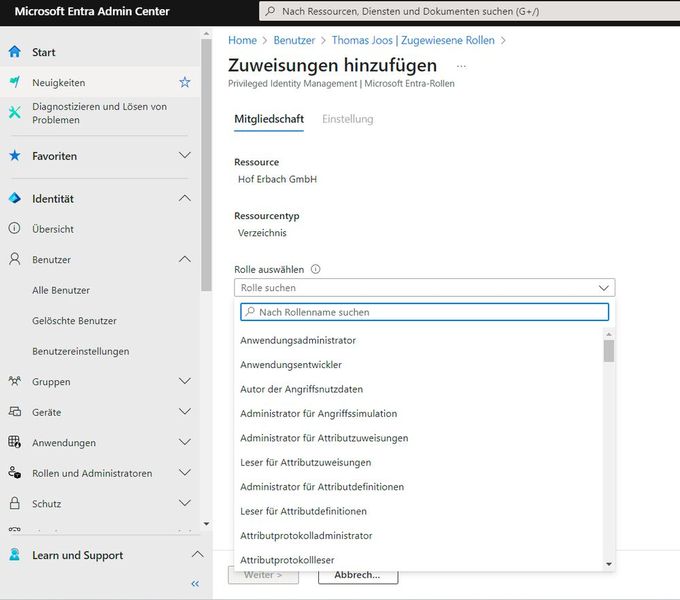The image size is (680, 600).
Task: Open Gelöschte Benutzer in sidebar
Action: (74, 320)
